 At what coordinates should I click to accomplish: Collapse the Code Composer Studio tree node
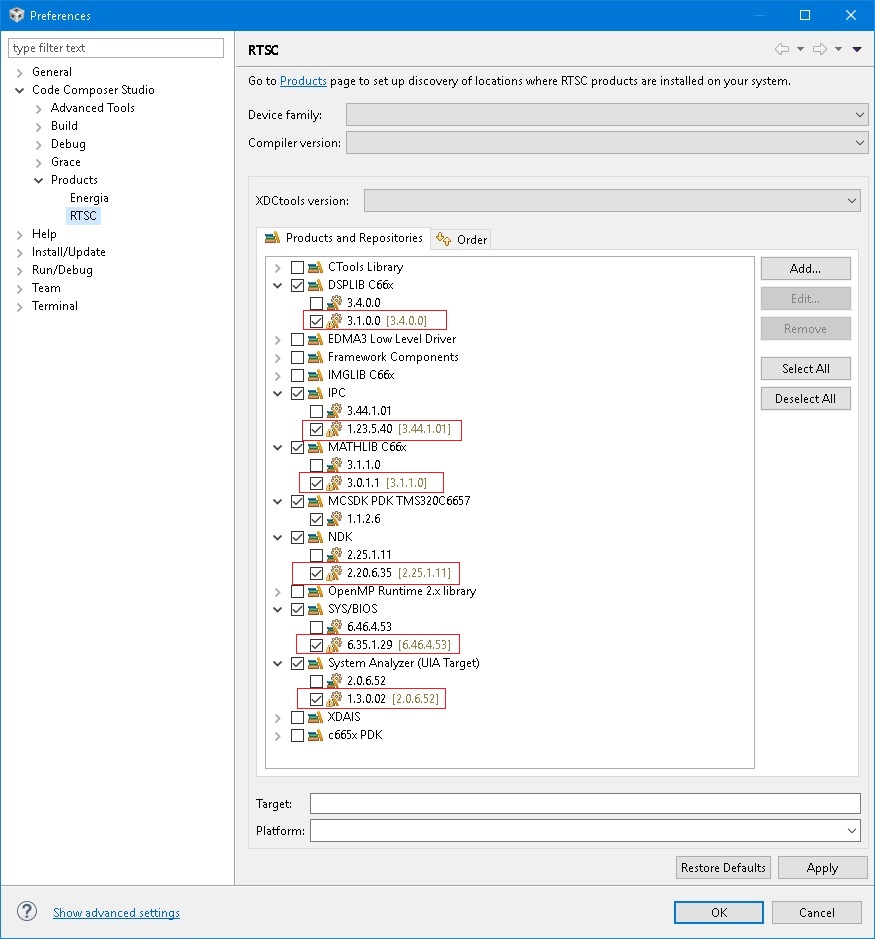(18, 89)
